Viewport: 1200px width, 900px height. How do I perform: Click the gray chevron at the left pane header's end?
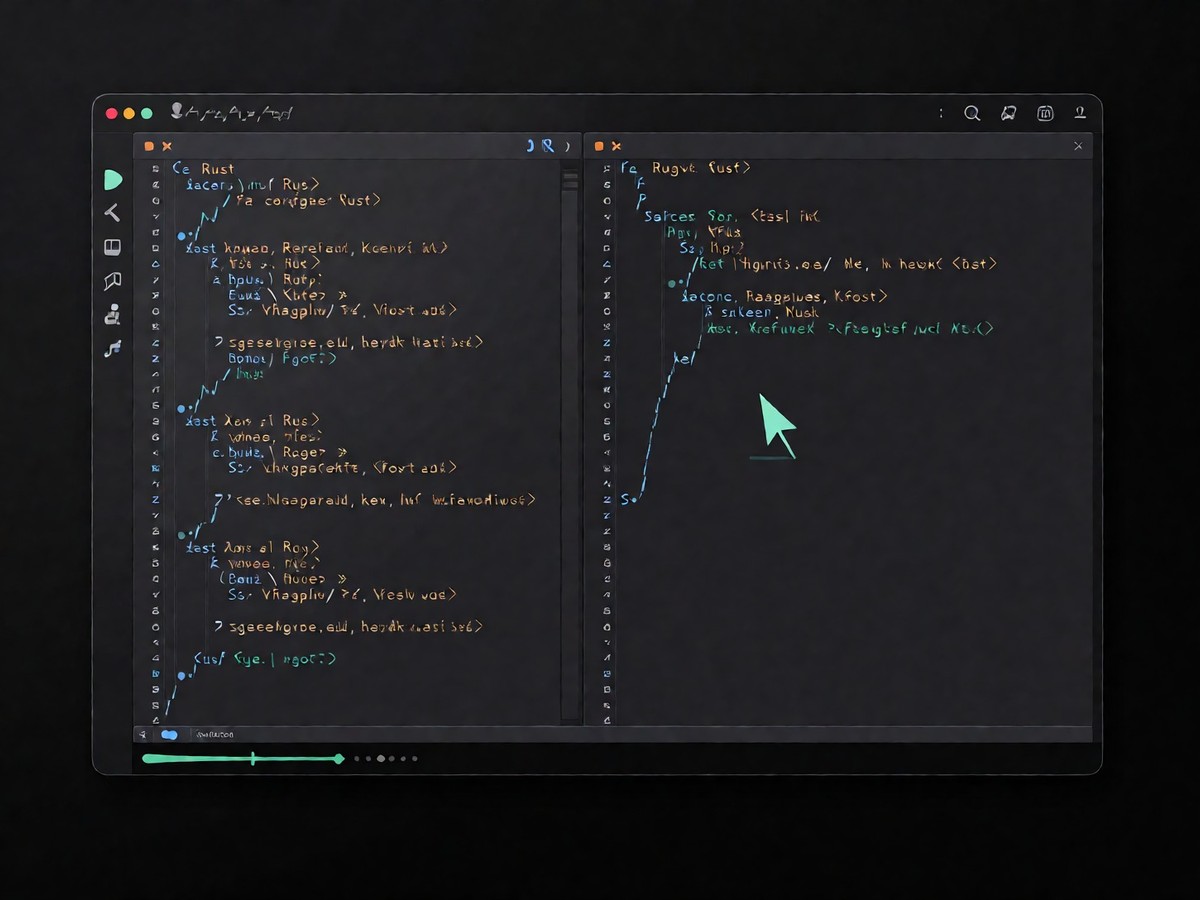[568, 146]
